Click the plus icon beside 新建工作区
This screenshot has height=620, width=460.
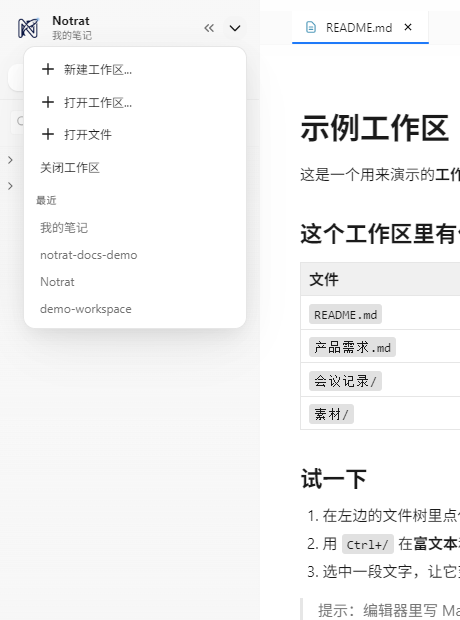tap(48, 69)
